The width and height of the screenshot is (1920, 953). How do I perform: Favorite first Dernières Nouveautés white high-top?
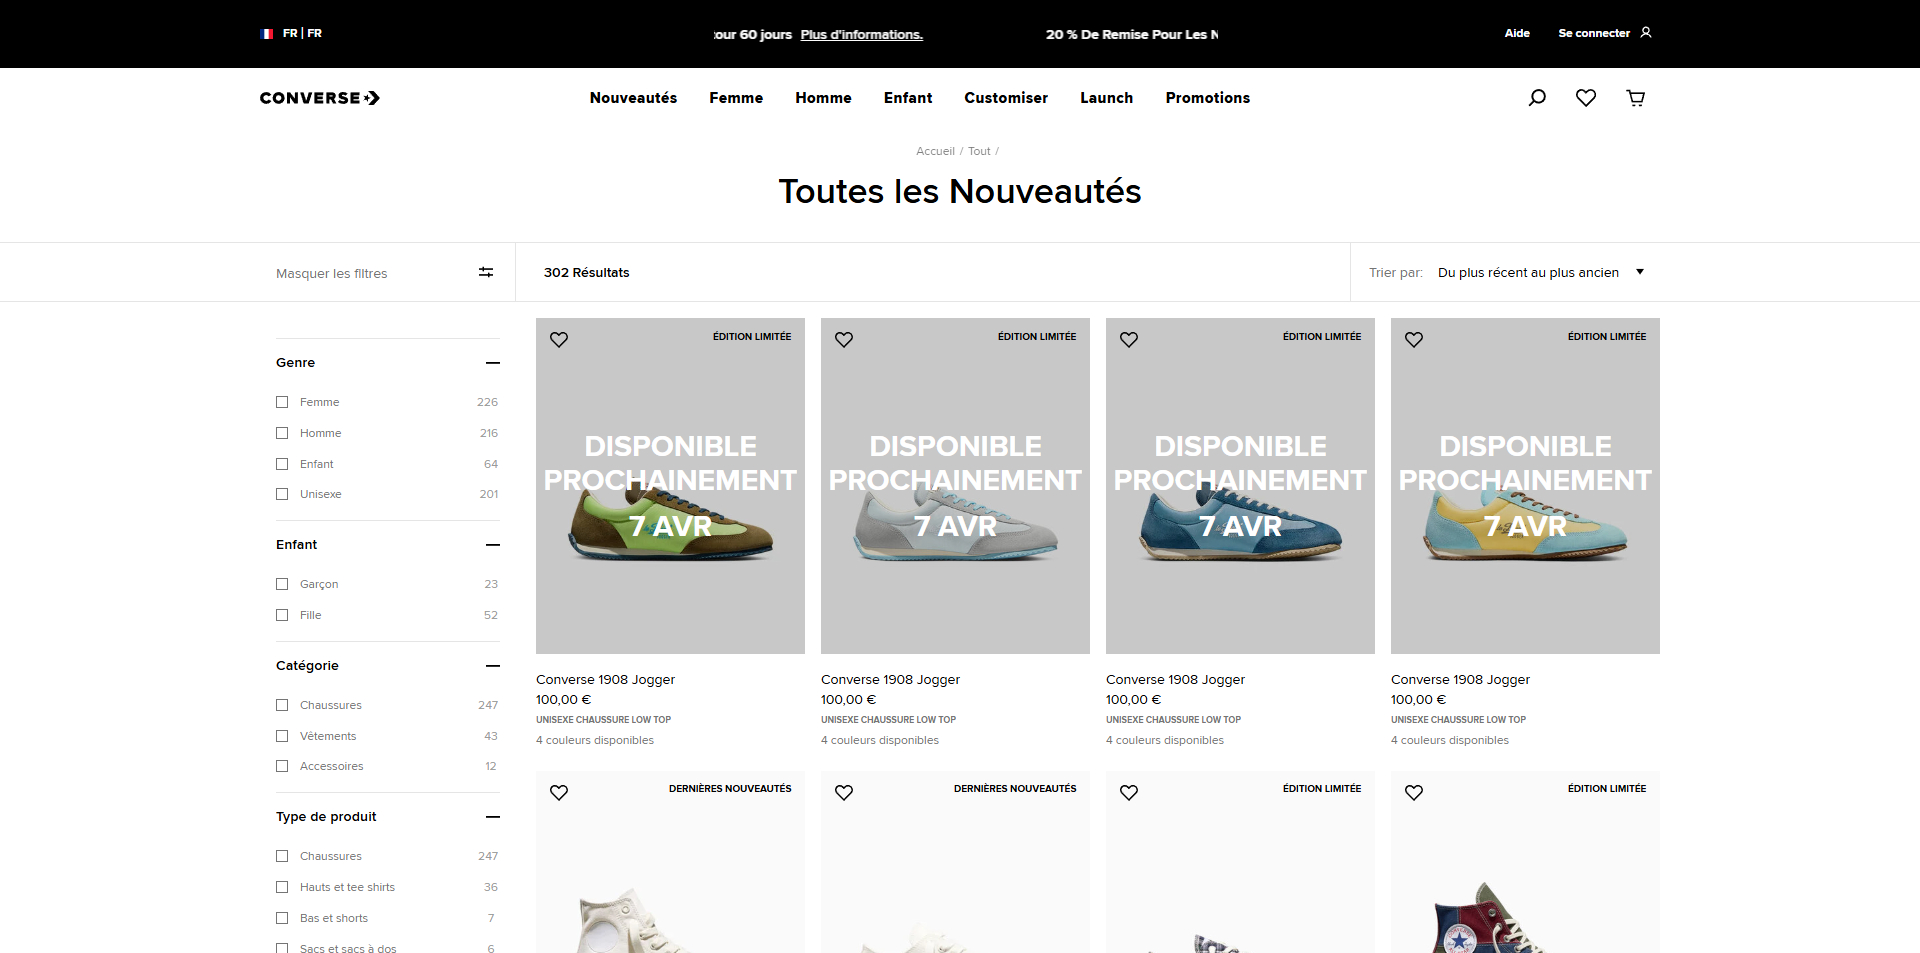(x=559, y=793)
